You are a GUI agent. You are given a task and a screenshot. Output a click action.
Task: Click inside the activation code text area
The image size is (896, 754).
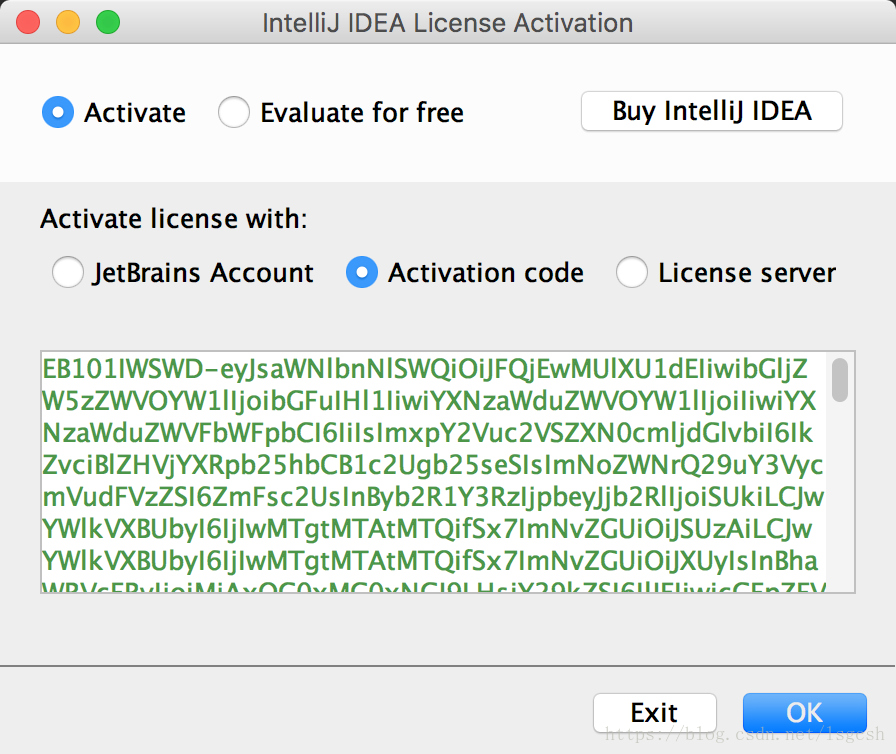(x=434, y=472)
